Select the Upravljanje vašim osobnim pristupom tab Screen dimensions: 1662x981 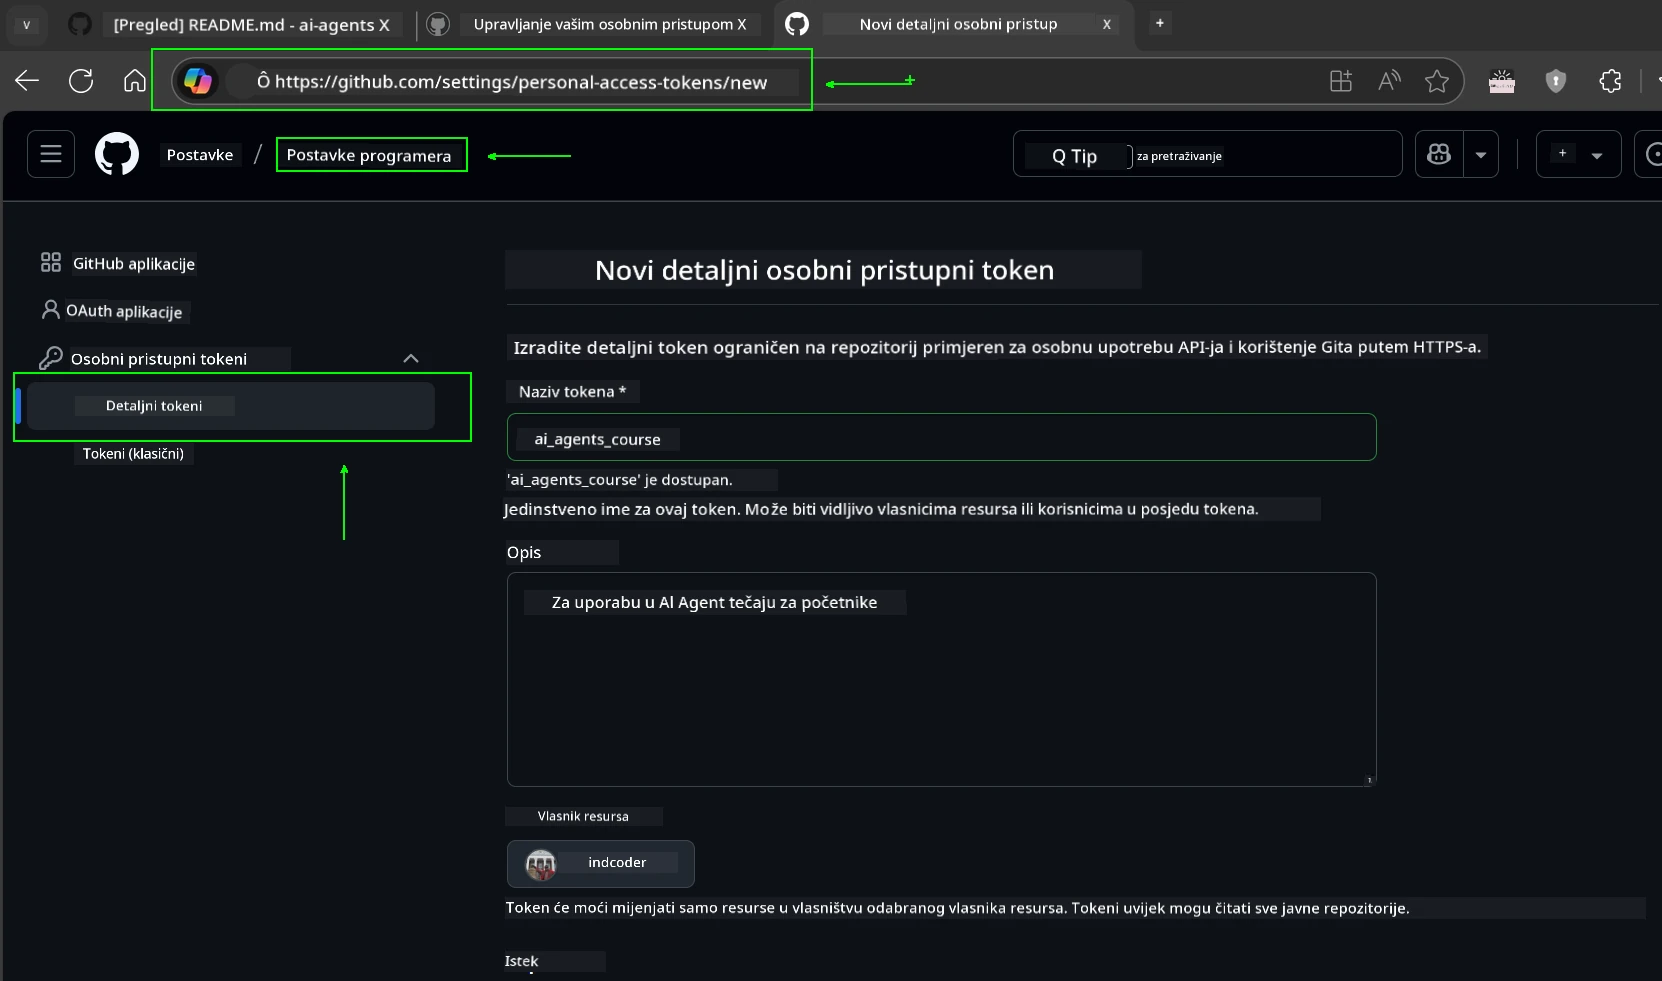(610, 24)
